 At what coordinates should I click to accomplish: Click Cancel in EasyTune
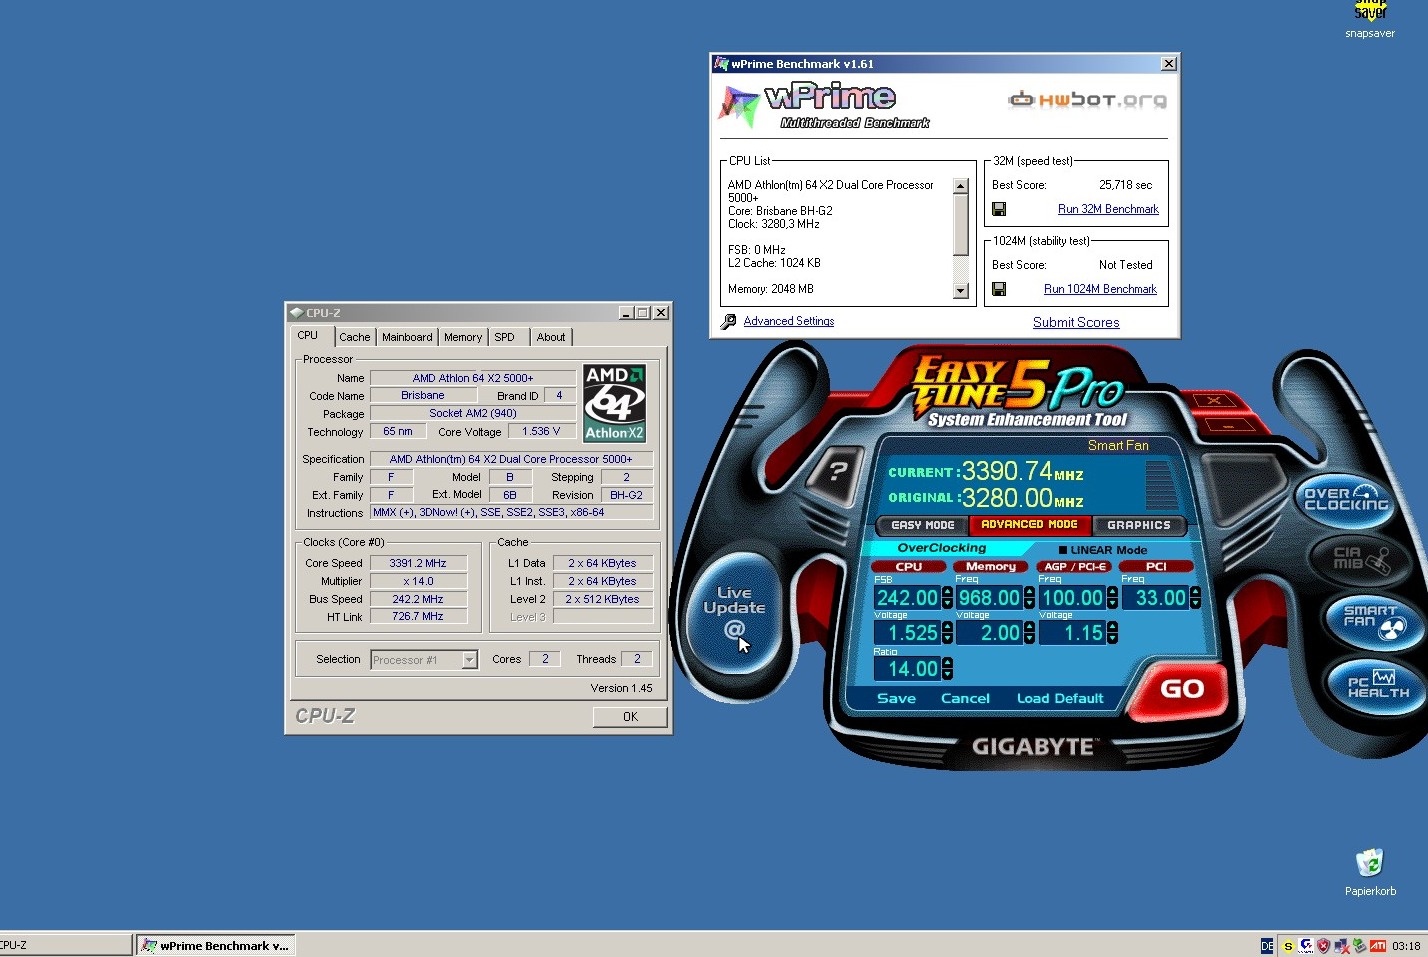pos(965,699)
